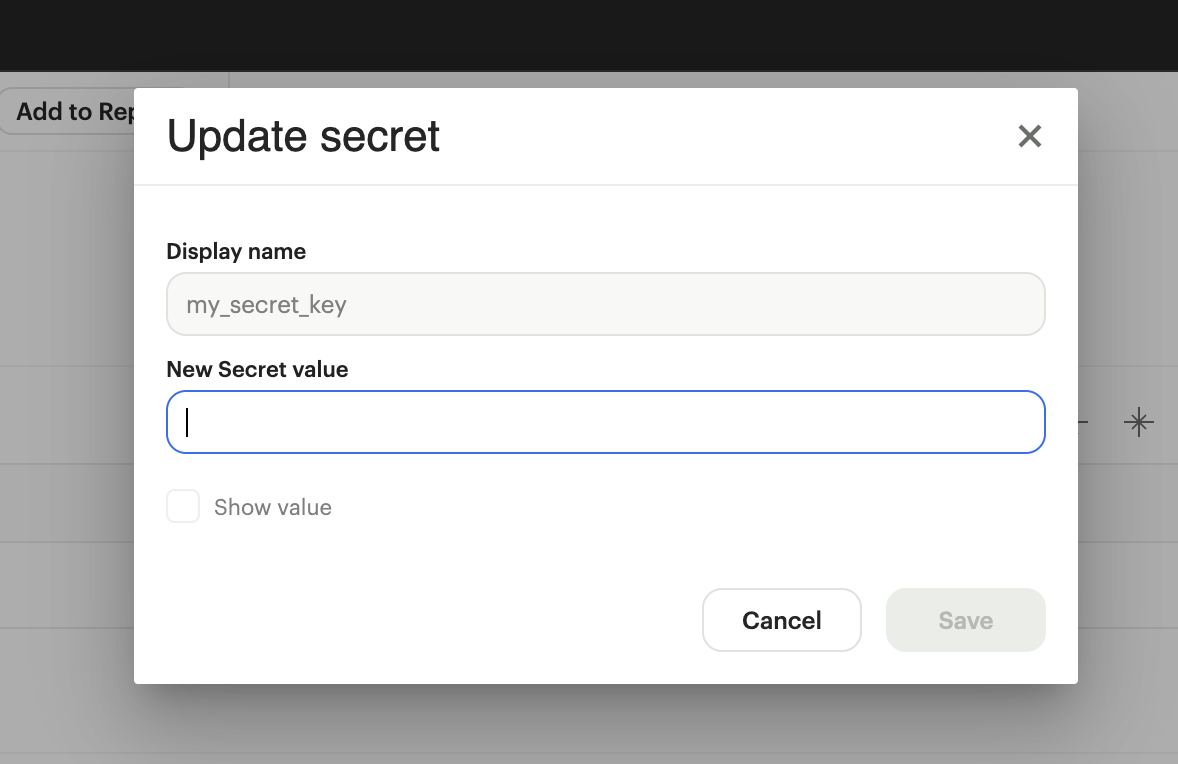
Task: Click the 'New Secret value' field label
Action: coord(257,370)
